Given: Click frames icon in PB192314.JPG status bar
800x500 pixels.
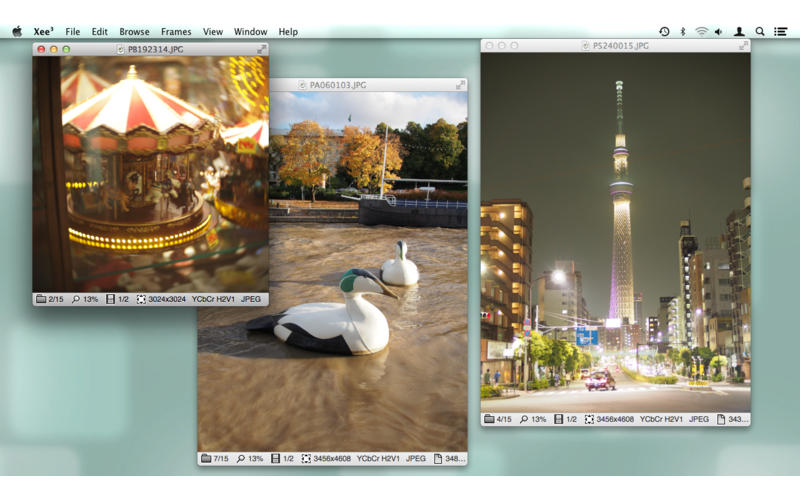Looking at the screenshot, I should pyautogui.click(x=110, y=299).
